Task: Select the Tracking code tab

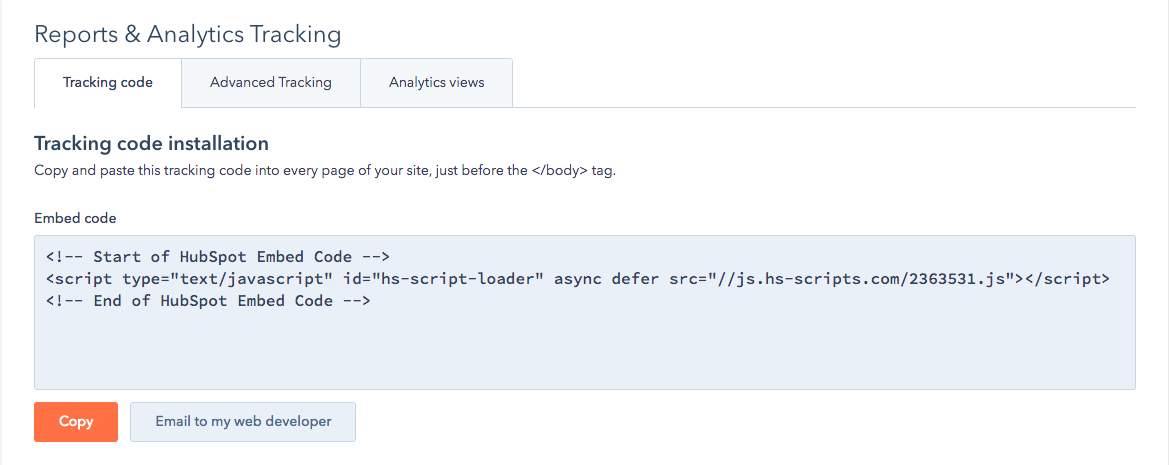Action: coord(108,83)
